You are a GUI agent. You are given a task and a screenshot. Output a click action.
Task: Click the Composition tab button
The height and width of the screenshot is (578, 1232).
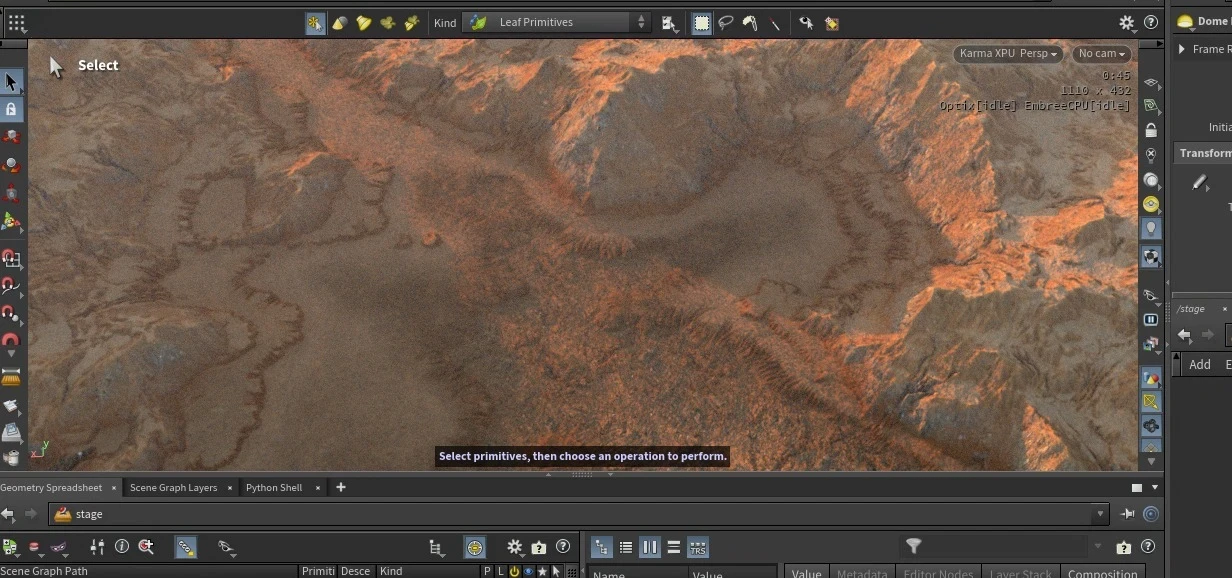point(1102,573)
